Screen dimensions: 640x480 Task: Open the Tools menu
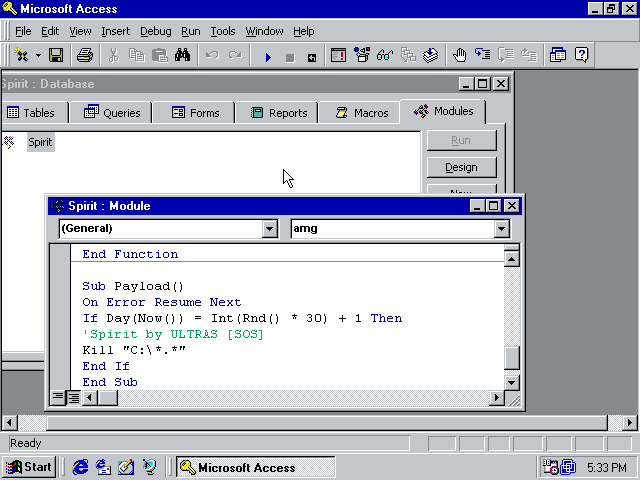(x=223, y=31)
